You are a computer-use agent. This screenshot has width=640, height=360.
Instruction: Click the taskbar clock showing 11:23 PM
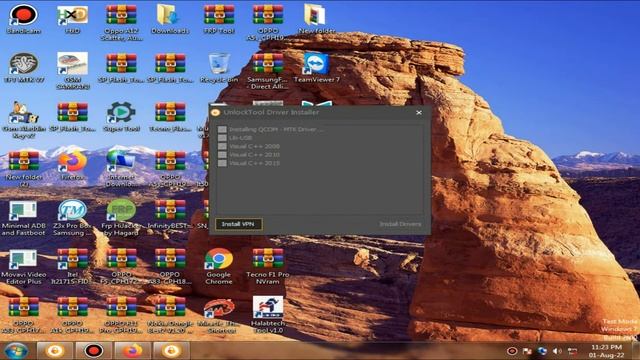(x=607, y=351)
